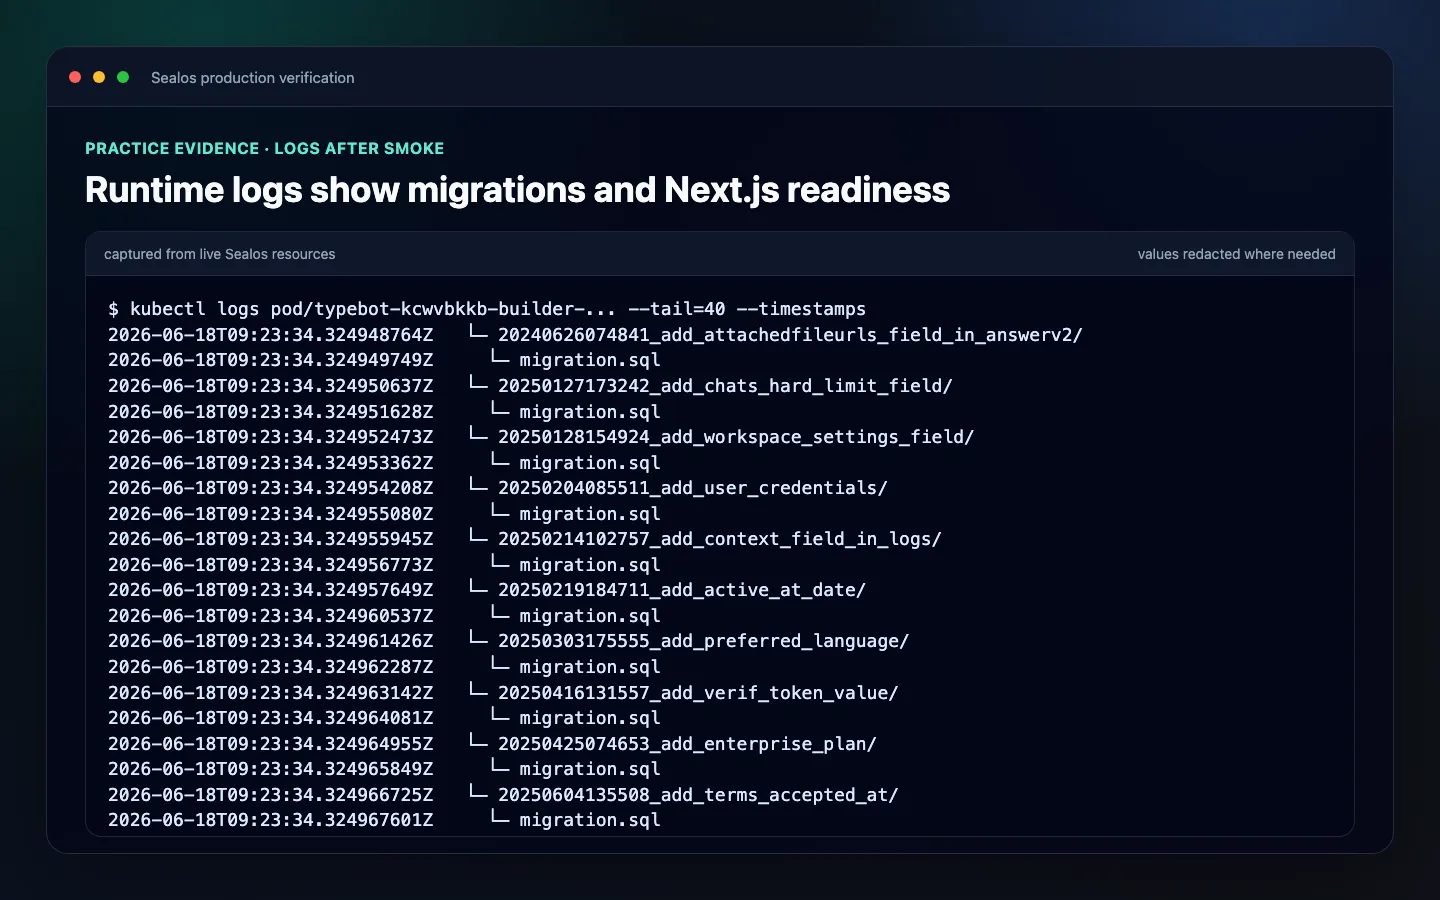Viewport: 1440px width, 900px height.
Task: Click timestamp ending 324960537Z
Action: pyautogui.click(x=271, y=616)
